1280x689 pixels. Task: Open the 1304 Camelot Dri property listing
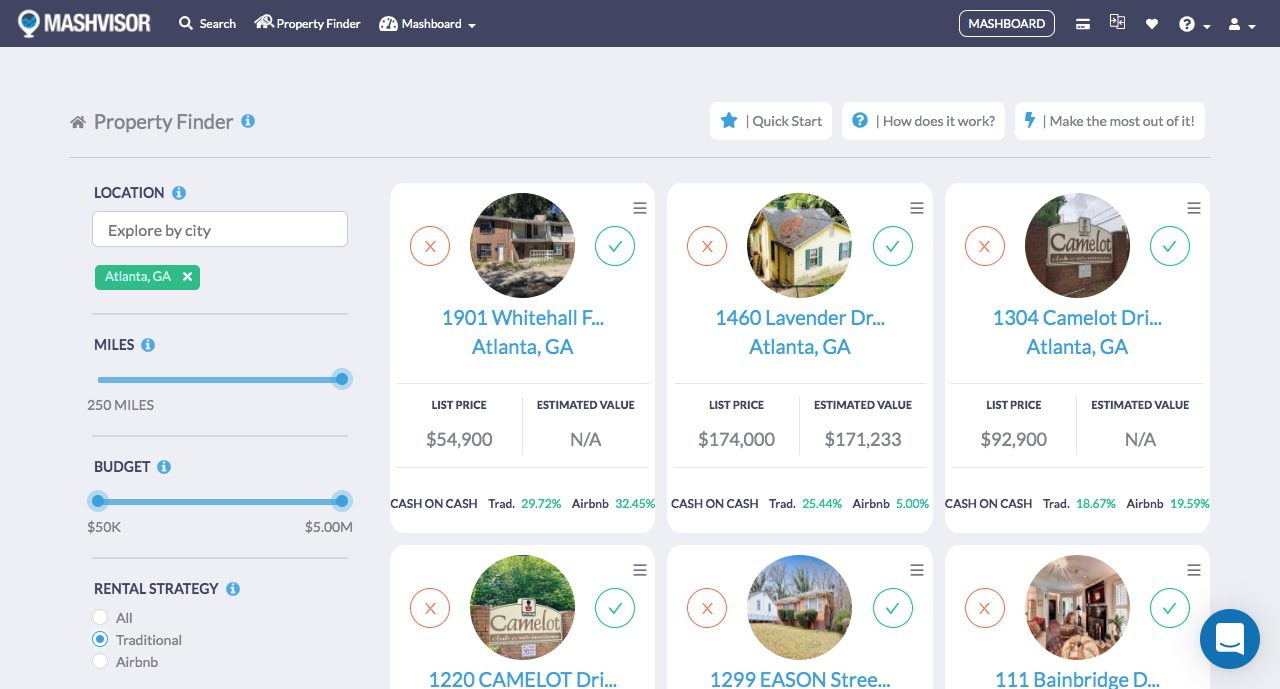click(1077, 318)
